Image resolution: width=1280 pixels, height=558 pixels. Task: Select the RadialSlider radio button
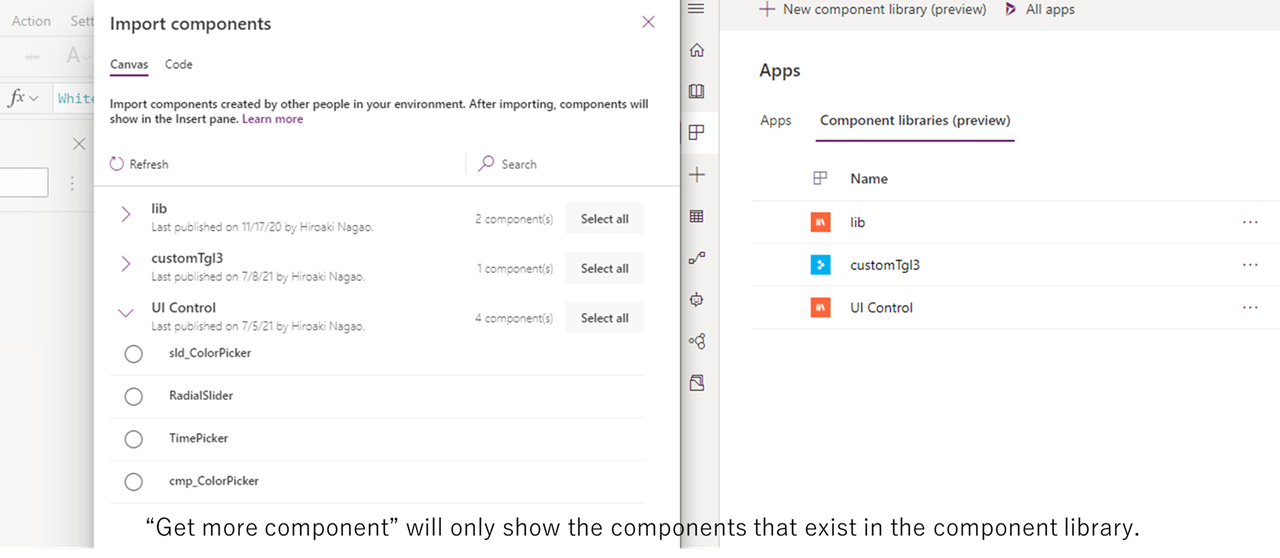pyautogui.click(x=134, y=397)
